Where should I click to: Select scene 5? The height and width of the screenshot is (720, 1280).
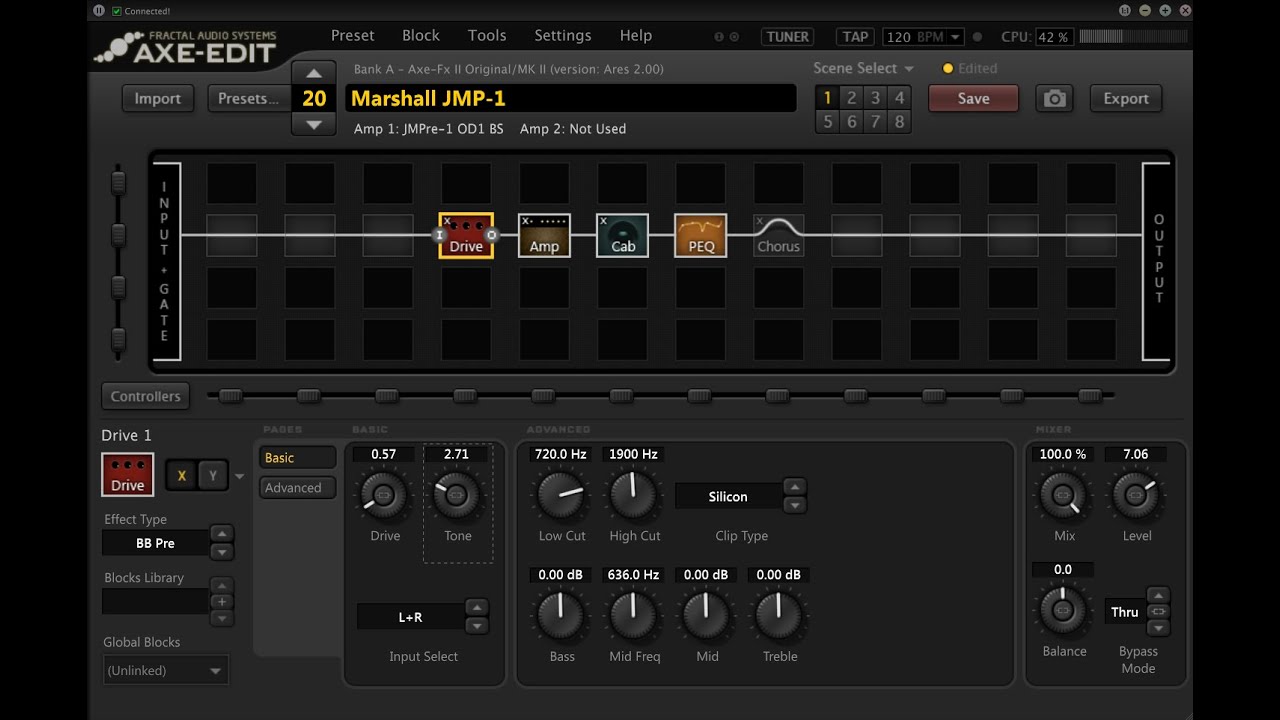coord(827,122)
